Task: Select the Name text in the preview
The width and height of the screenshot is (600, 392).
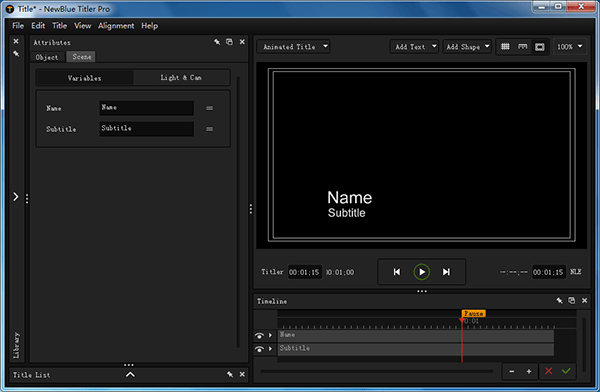Action: [349, 198]
